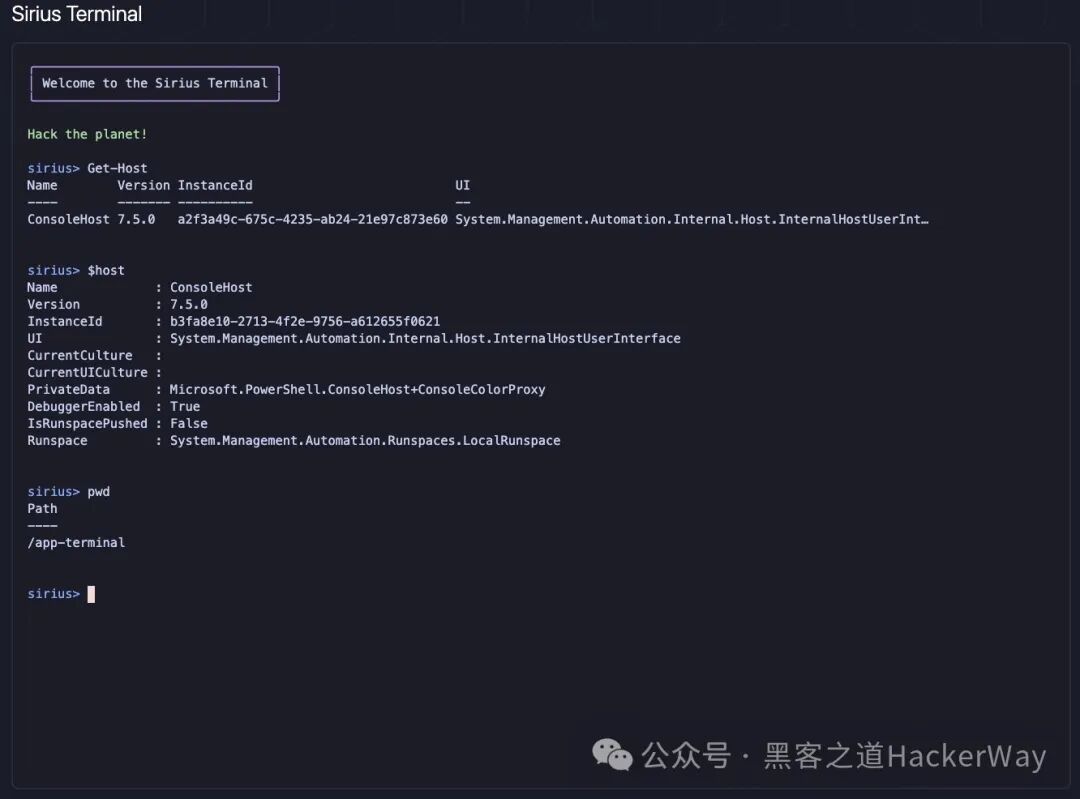Click the 'CurrentUICulture' property label
Image resolution: width=1080 pixels, height=799 pixels.
point(87,373)
